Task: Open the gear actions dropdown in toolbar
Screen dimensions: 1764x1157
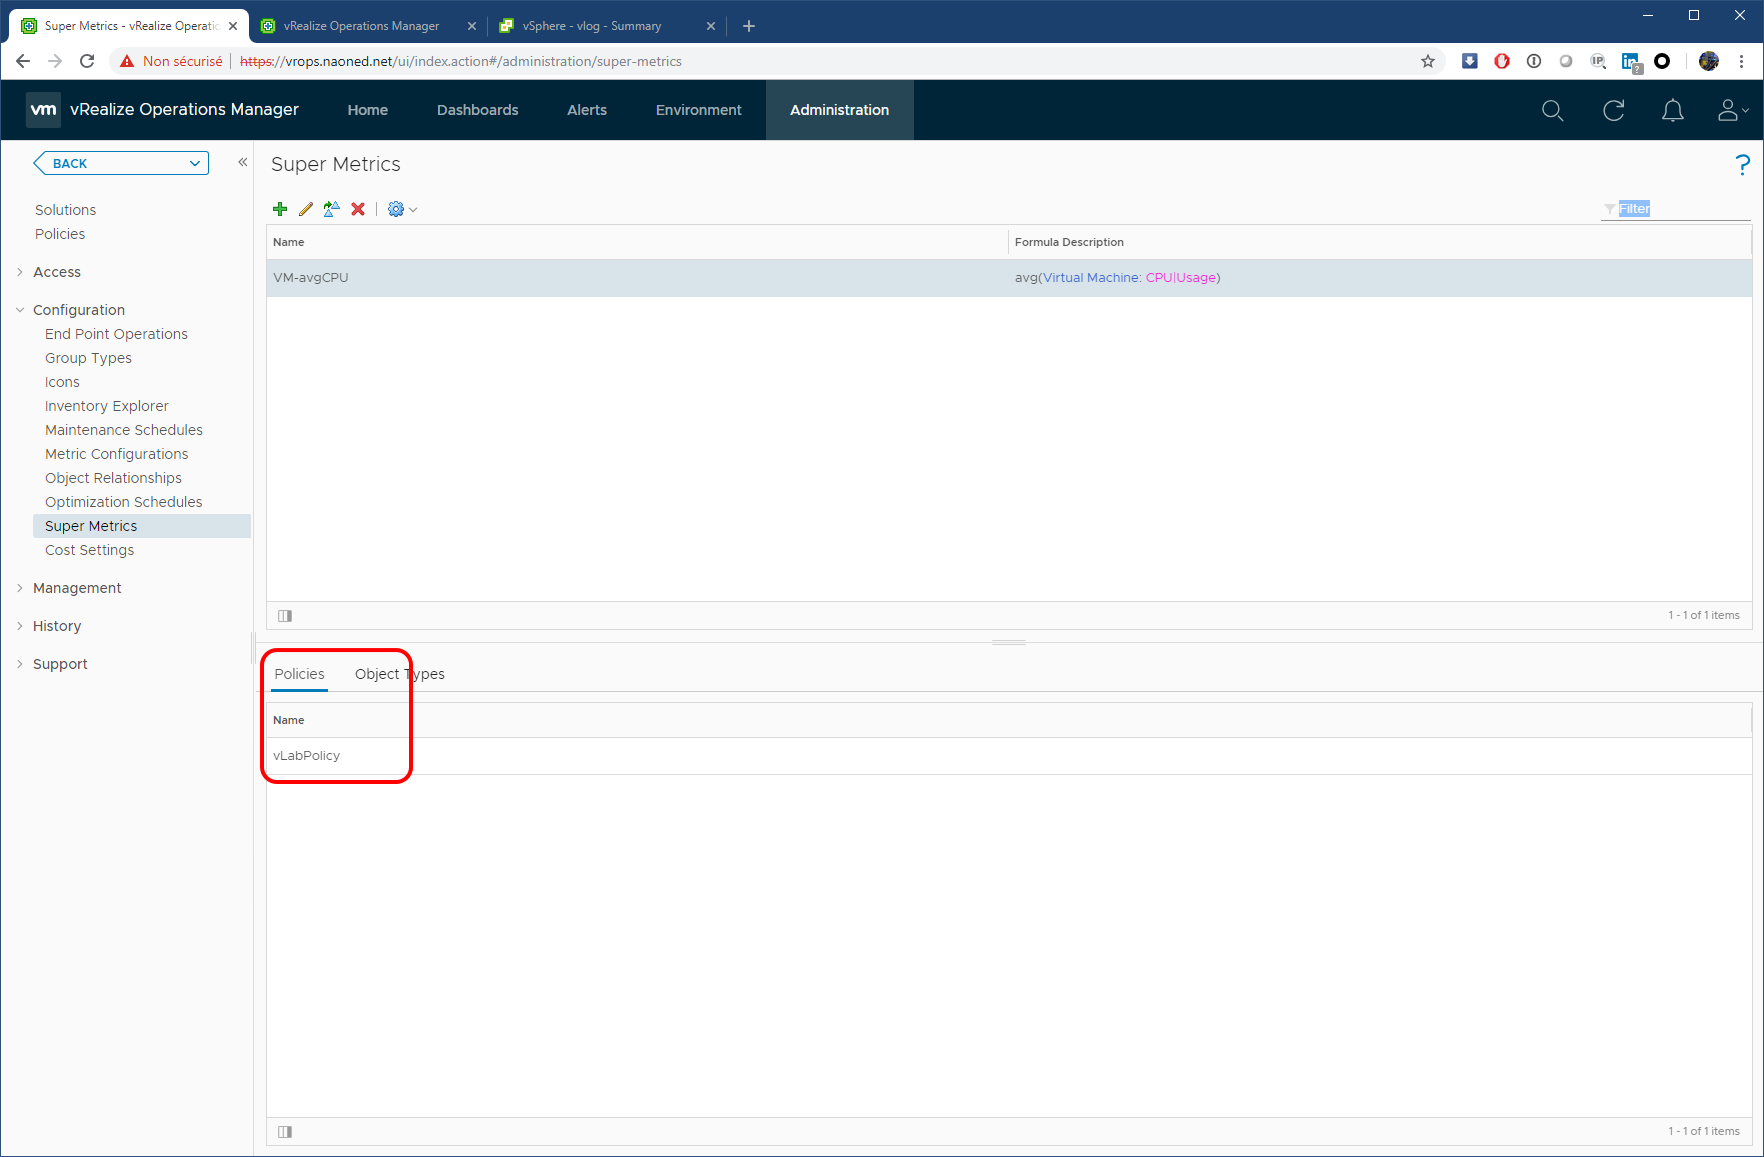Action: (402, 209)
